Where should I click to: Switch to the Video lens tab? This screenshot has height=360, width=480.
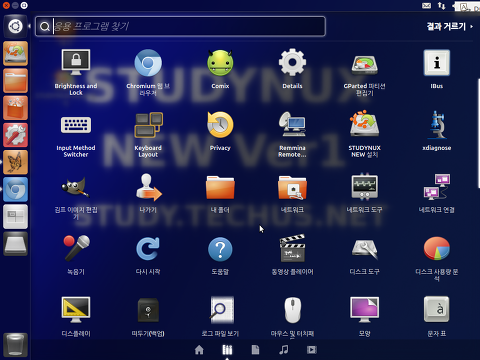click(x=312, y=350)
